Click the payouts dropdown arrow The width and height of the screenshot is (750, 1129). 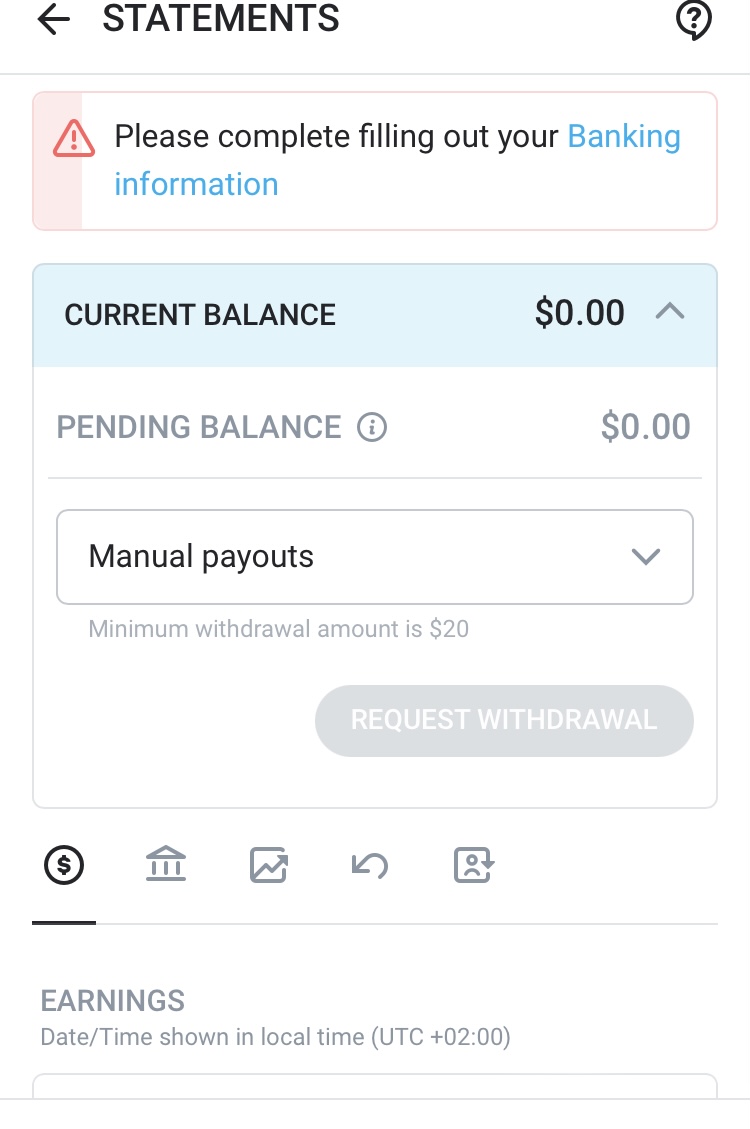pos(647,557)
